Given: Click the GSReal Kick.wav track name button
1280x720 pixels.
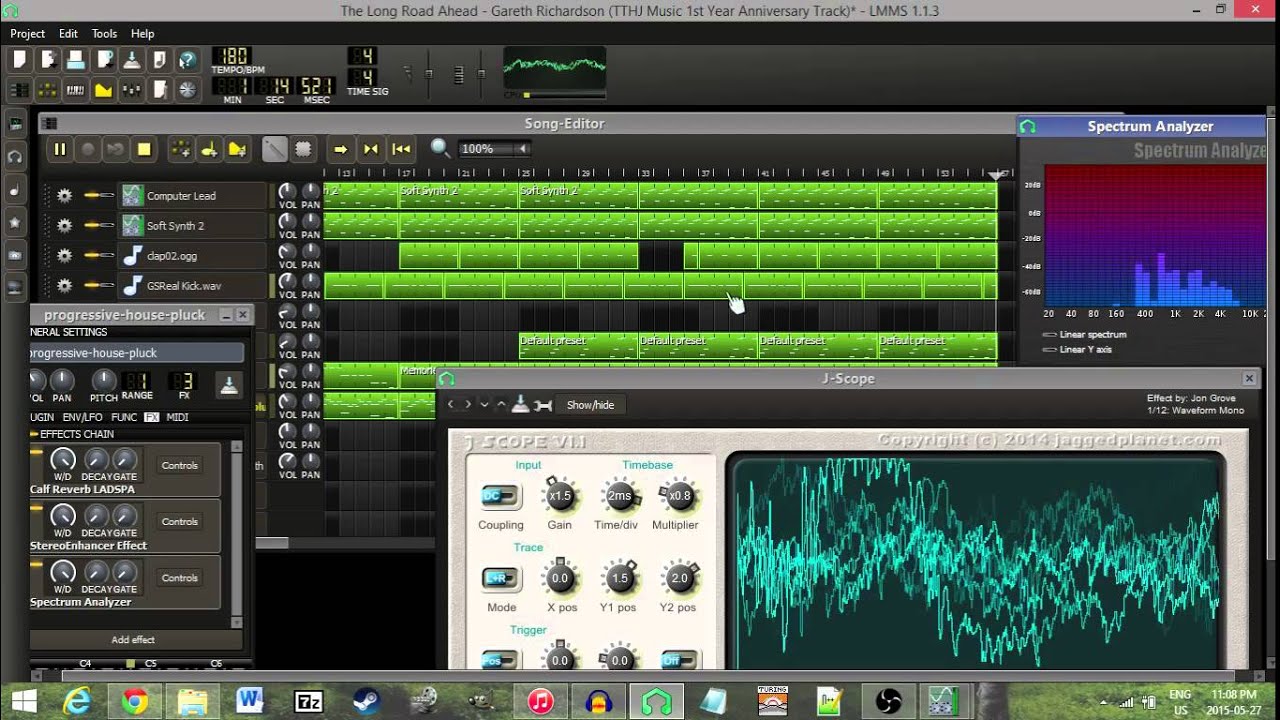Looking at the screenshot, I should [x=193, y=286].
